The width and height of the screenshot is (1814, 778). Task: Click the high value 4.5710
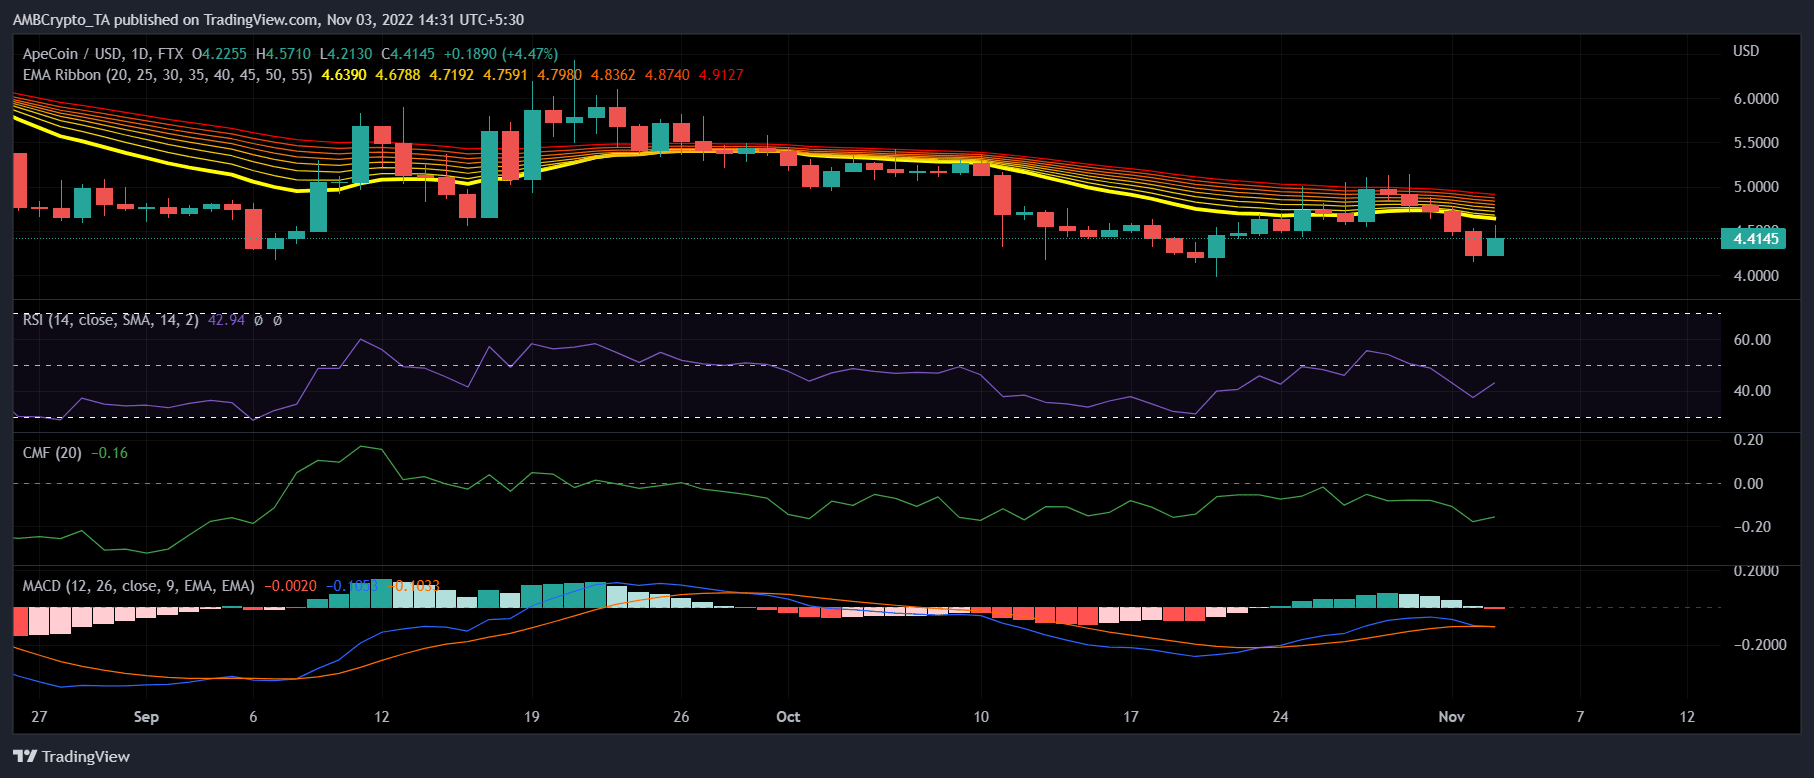tap(289, 54)
